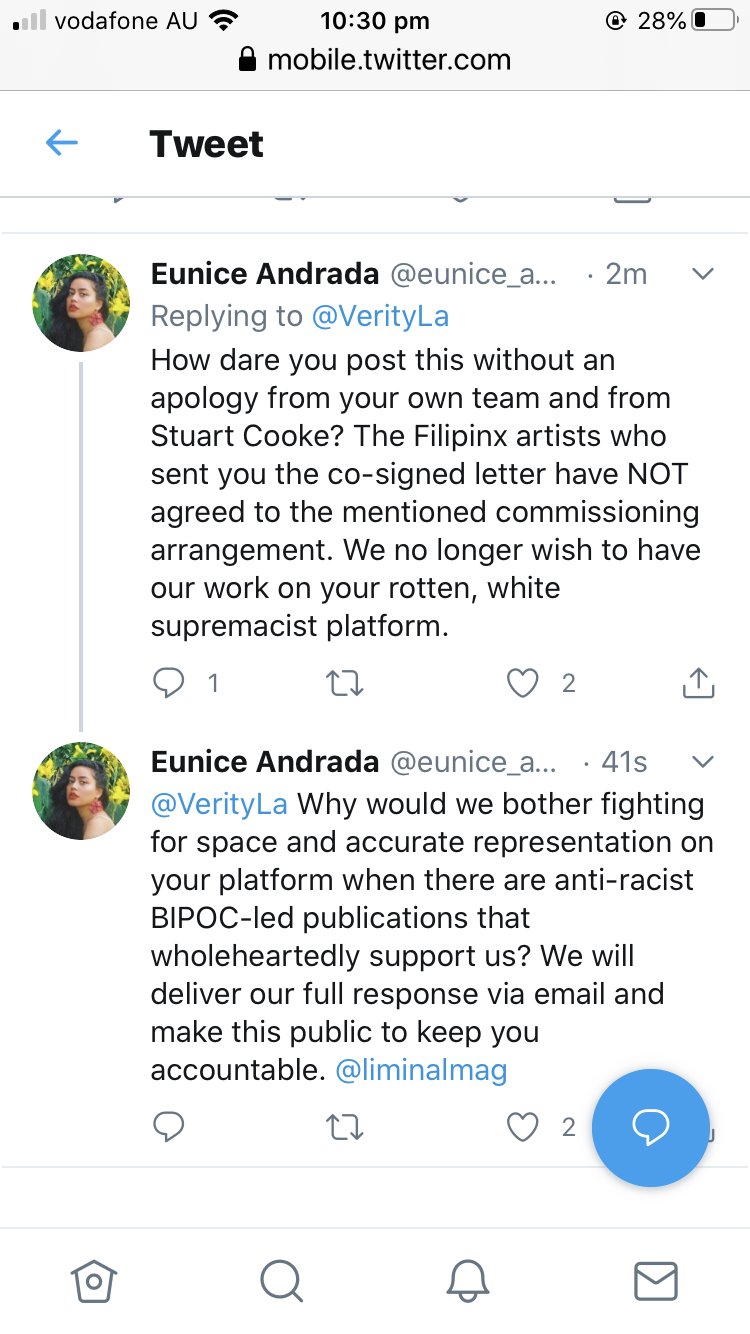Viewport: 750px width, 1334px height.
Task: Reply to the second tweet mentioning @liminalmag
Action: pos(168,1127)
